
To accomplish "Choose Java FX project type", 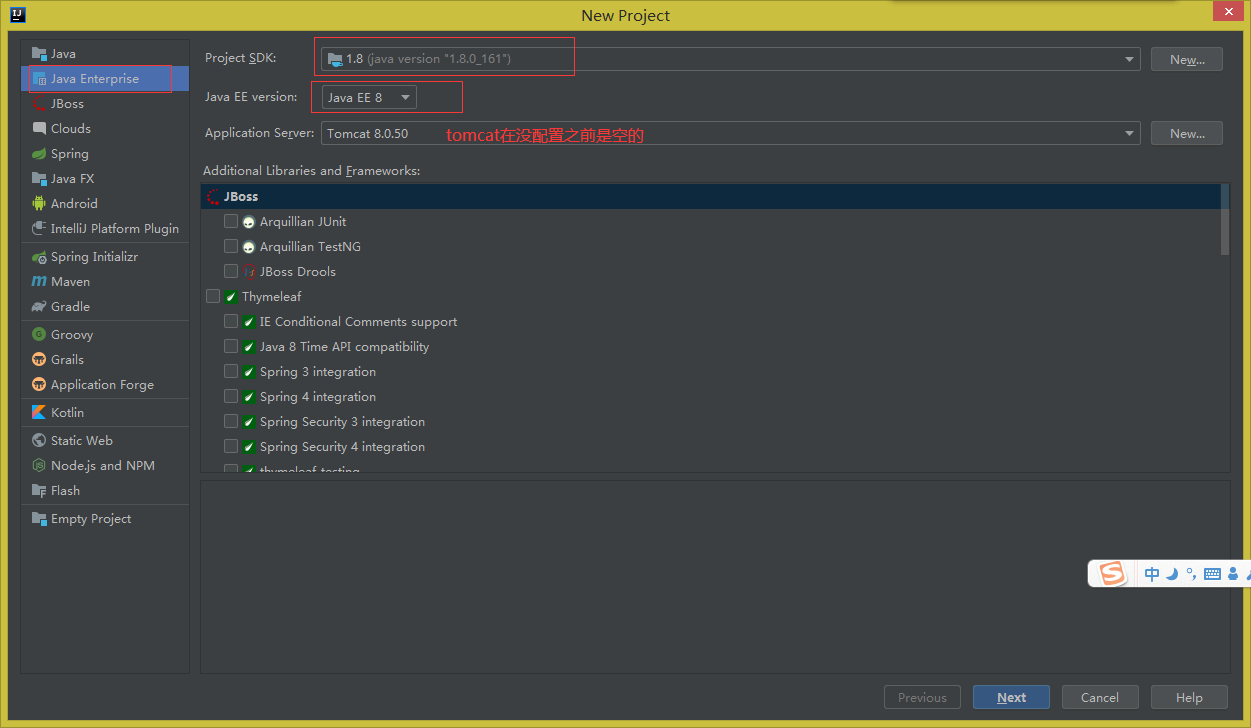I will pyautogui.click(x=105, y=178).
